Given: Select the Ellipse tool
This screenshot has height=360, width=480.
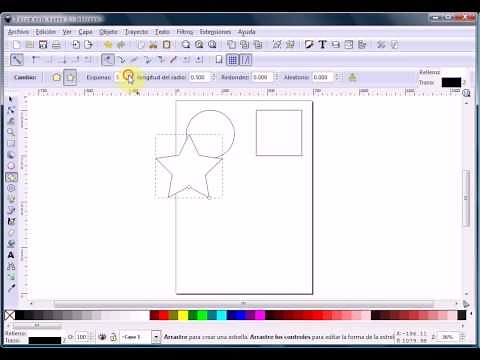Looking at the screenshot, I should 11,166.
